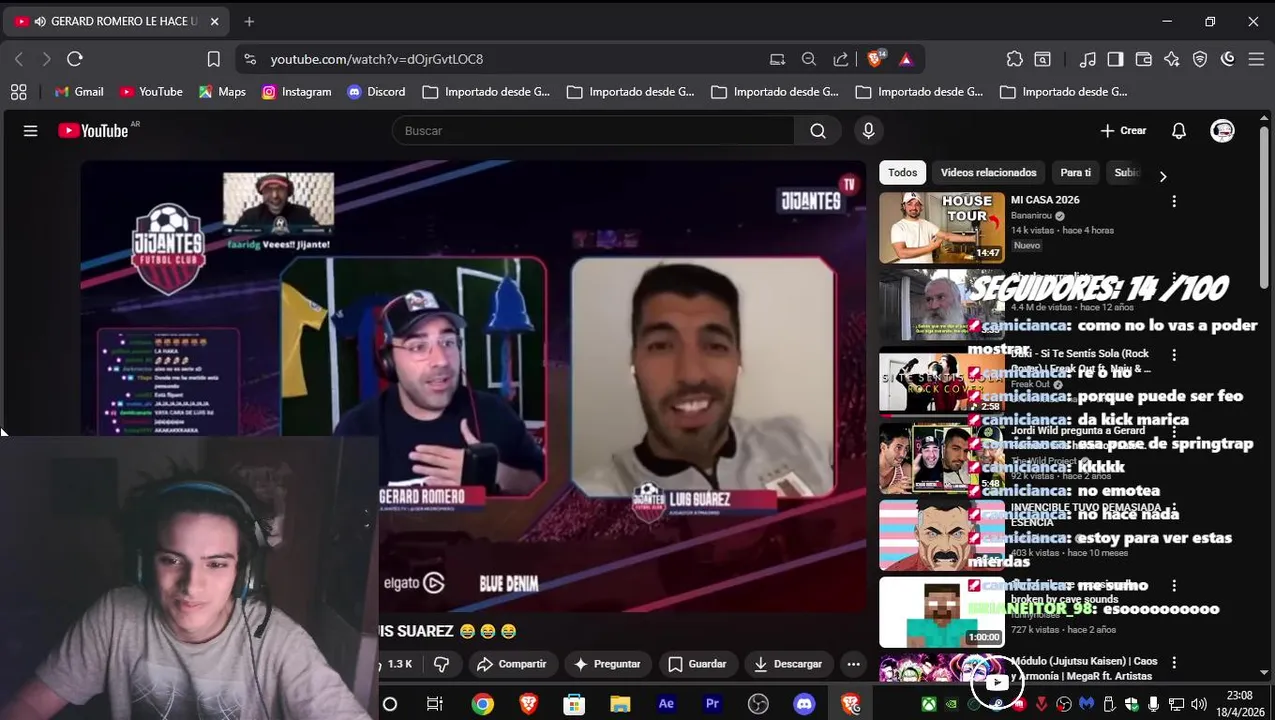Viewport: 1275px width, 720px height.
Task: Open OBS Studio from the taskbar
Action: [758, 704]
